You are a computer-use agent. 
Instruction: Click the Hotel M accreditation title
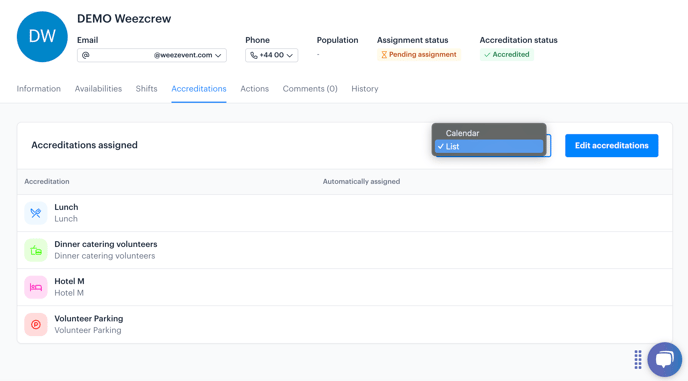coord(69,281)
